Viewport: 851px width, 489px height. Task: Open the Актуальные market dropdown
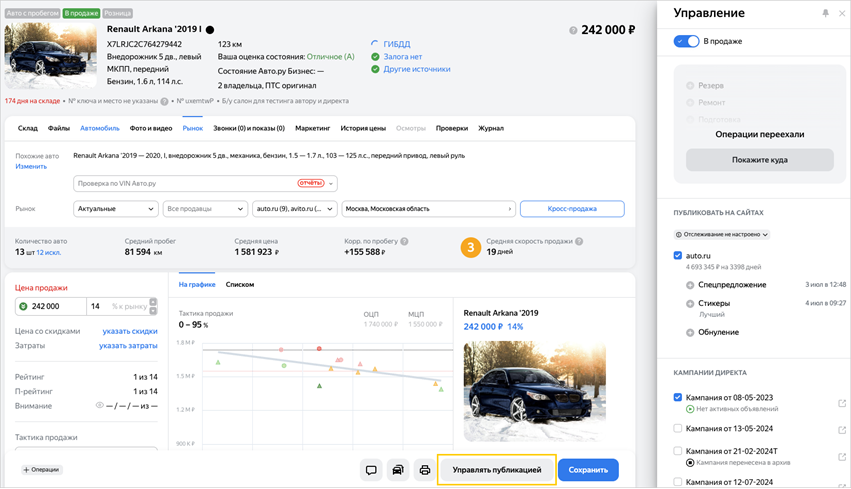[116, 209]
